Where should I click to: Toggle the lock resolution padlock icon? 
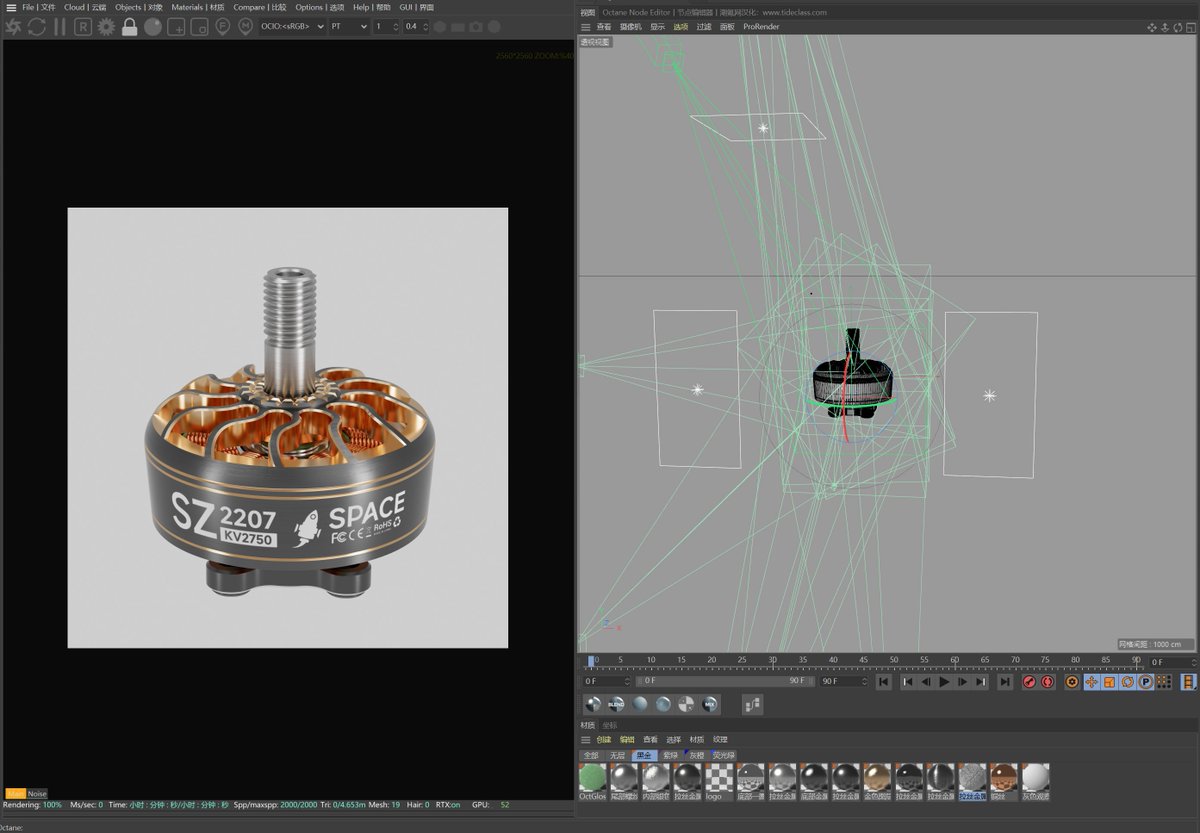[129, 27]
